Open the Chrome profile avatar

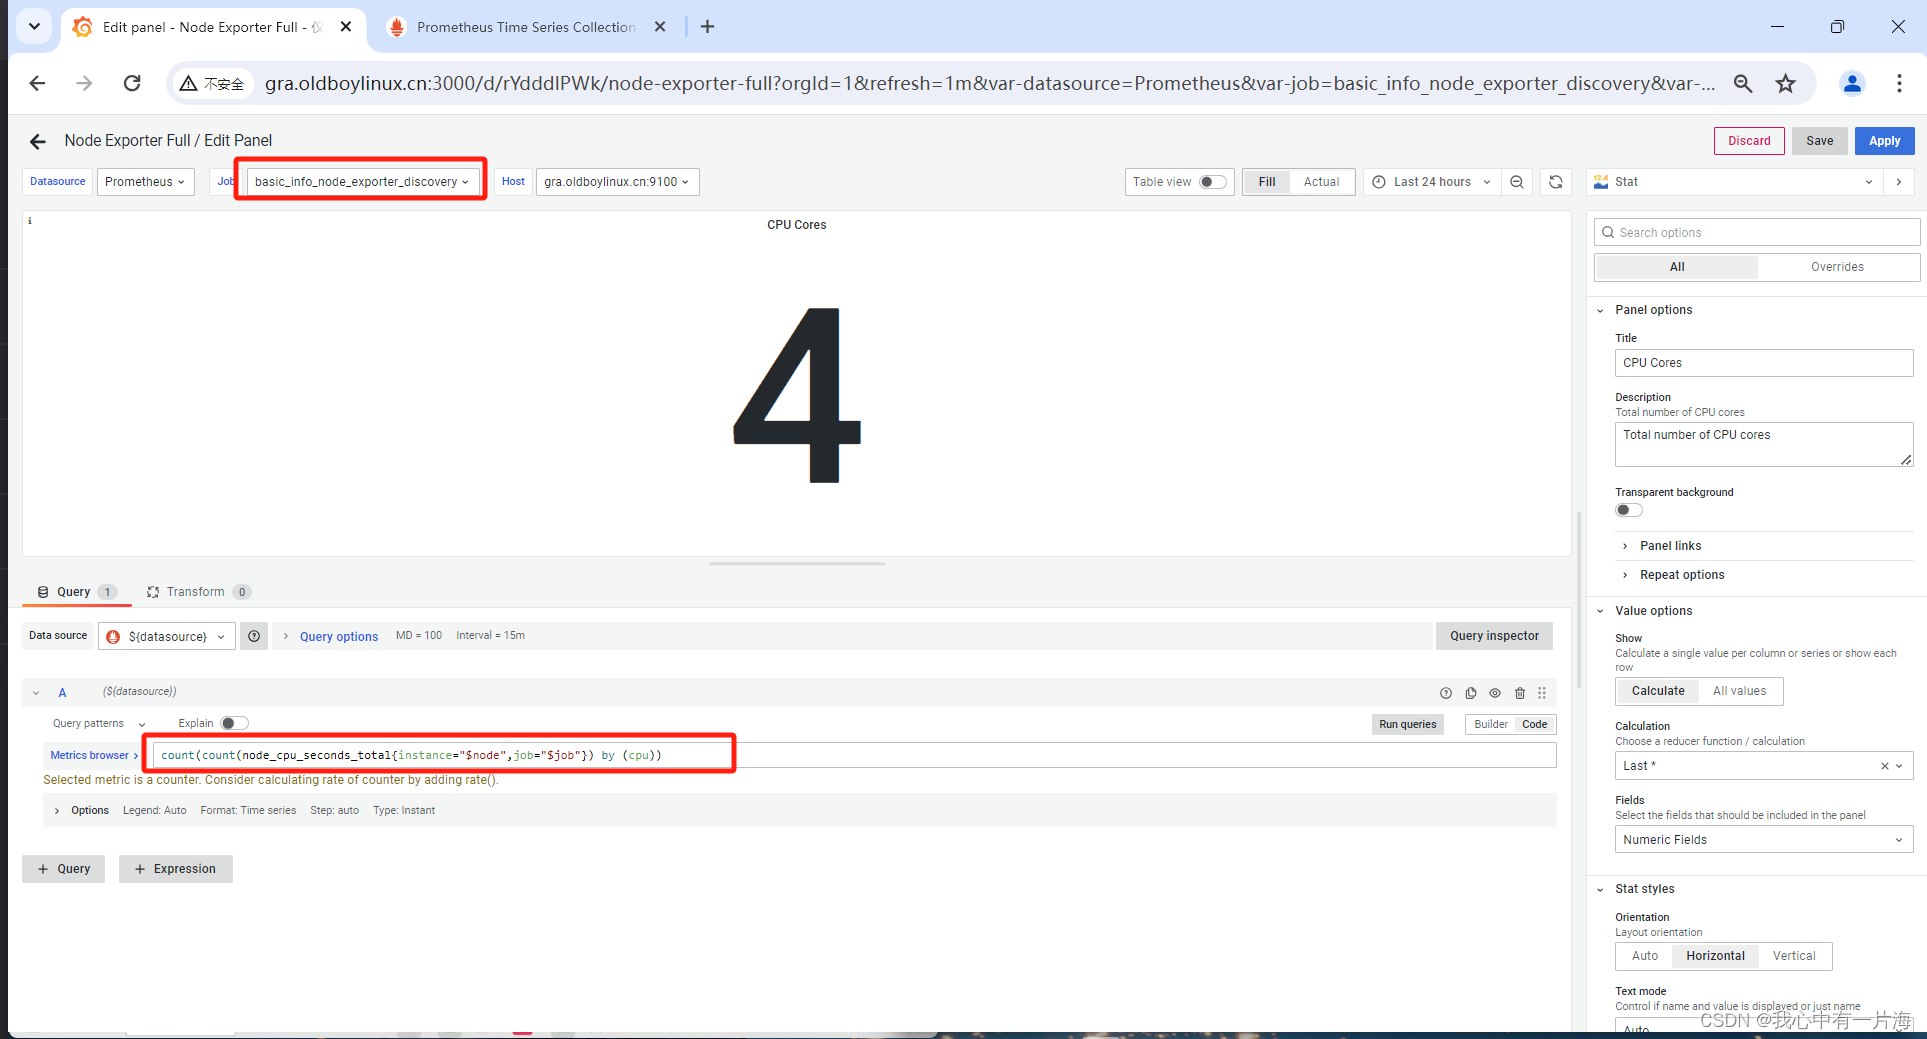click(1852, 84)
